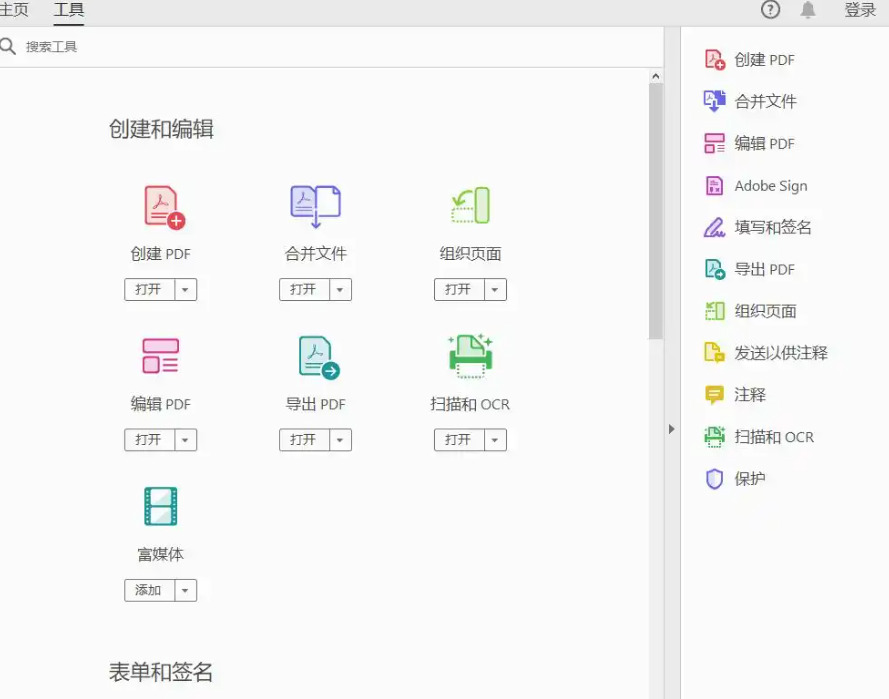Click the 富媒体 film strip icon
Image resolution: width=889 pixels, height=699 pixels.
coord(160,506)
